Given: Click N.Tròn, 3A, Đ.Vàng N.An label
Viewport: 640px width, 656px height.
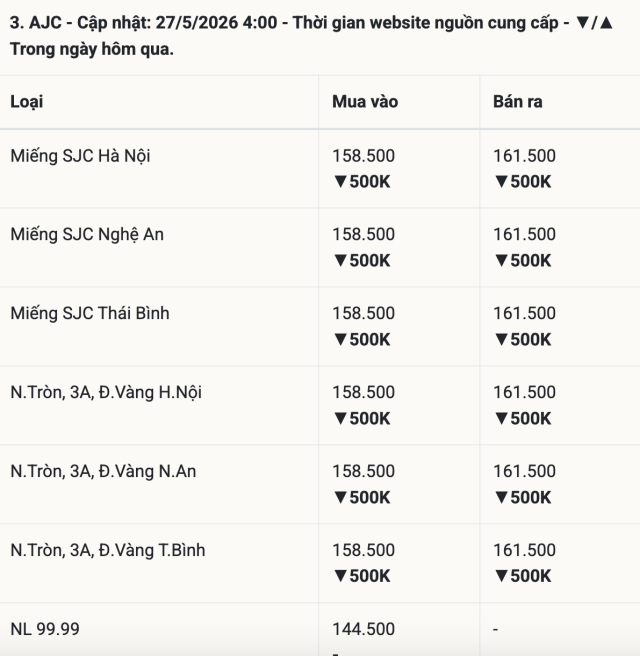Looking at the screenshot, I should [103, 472].
